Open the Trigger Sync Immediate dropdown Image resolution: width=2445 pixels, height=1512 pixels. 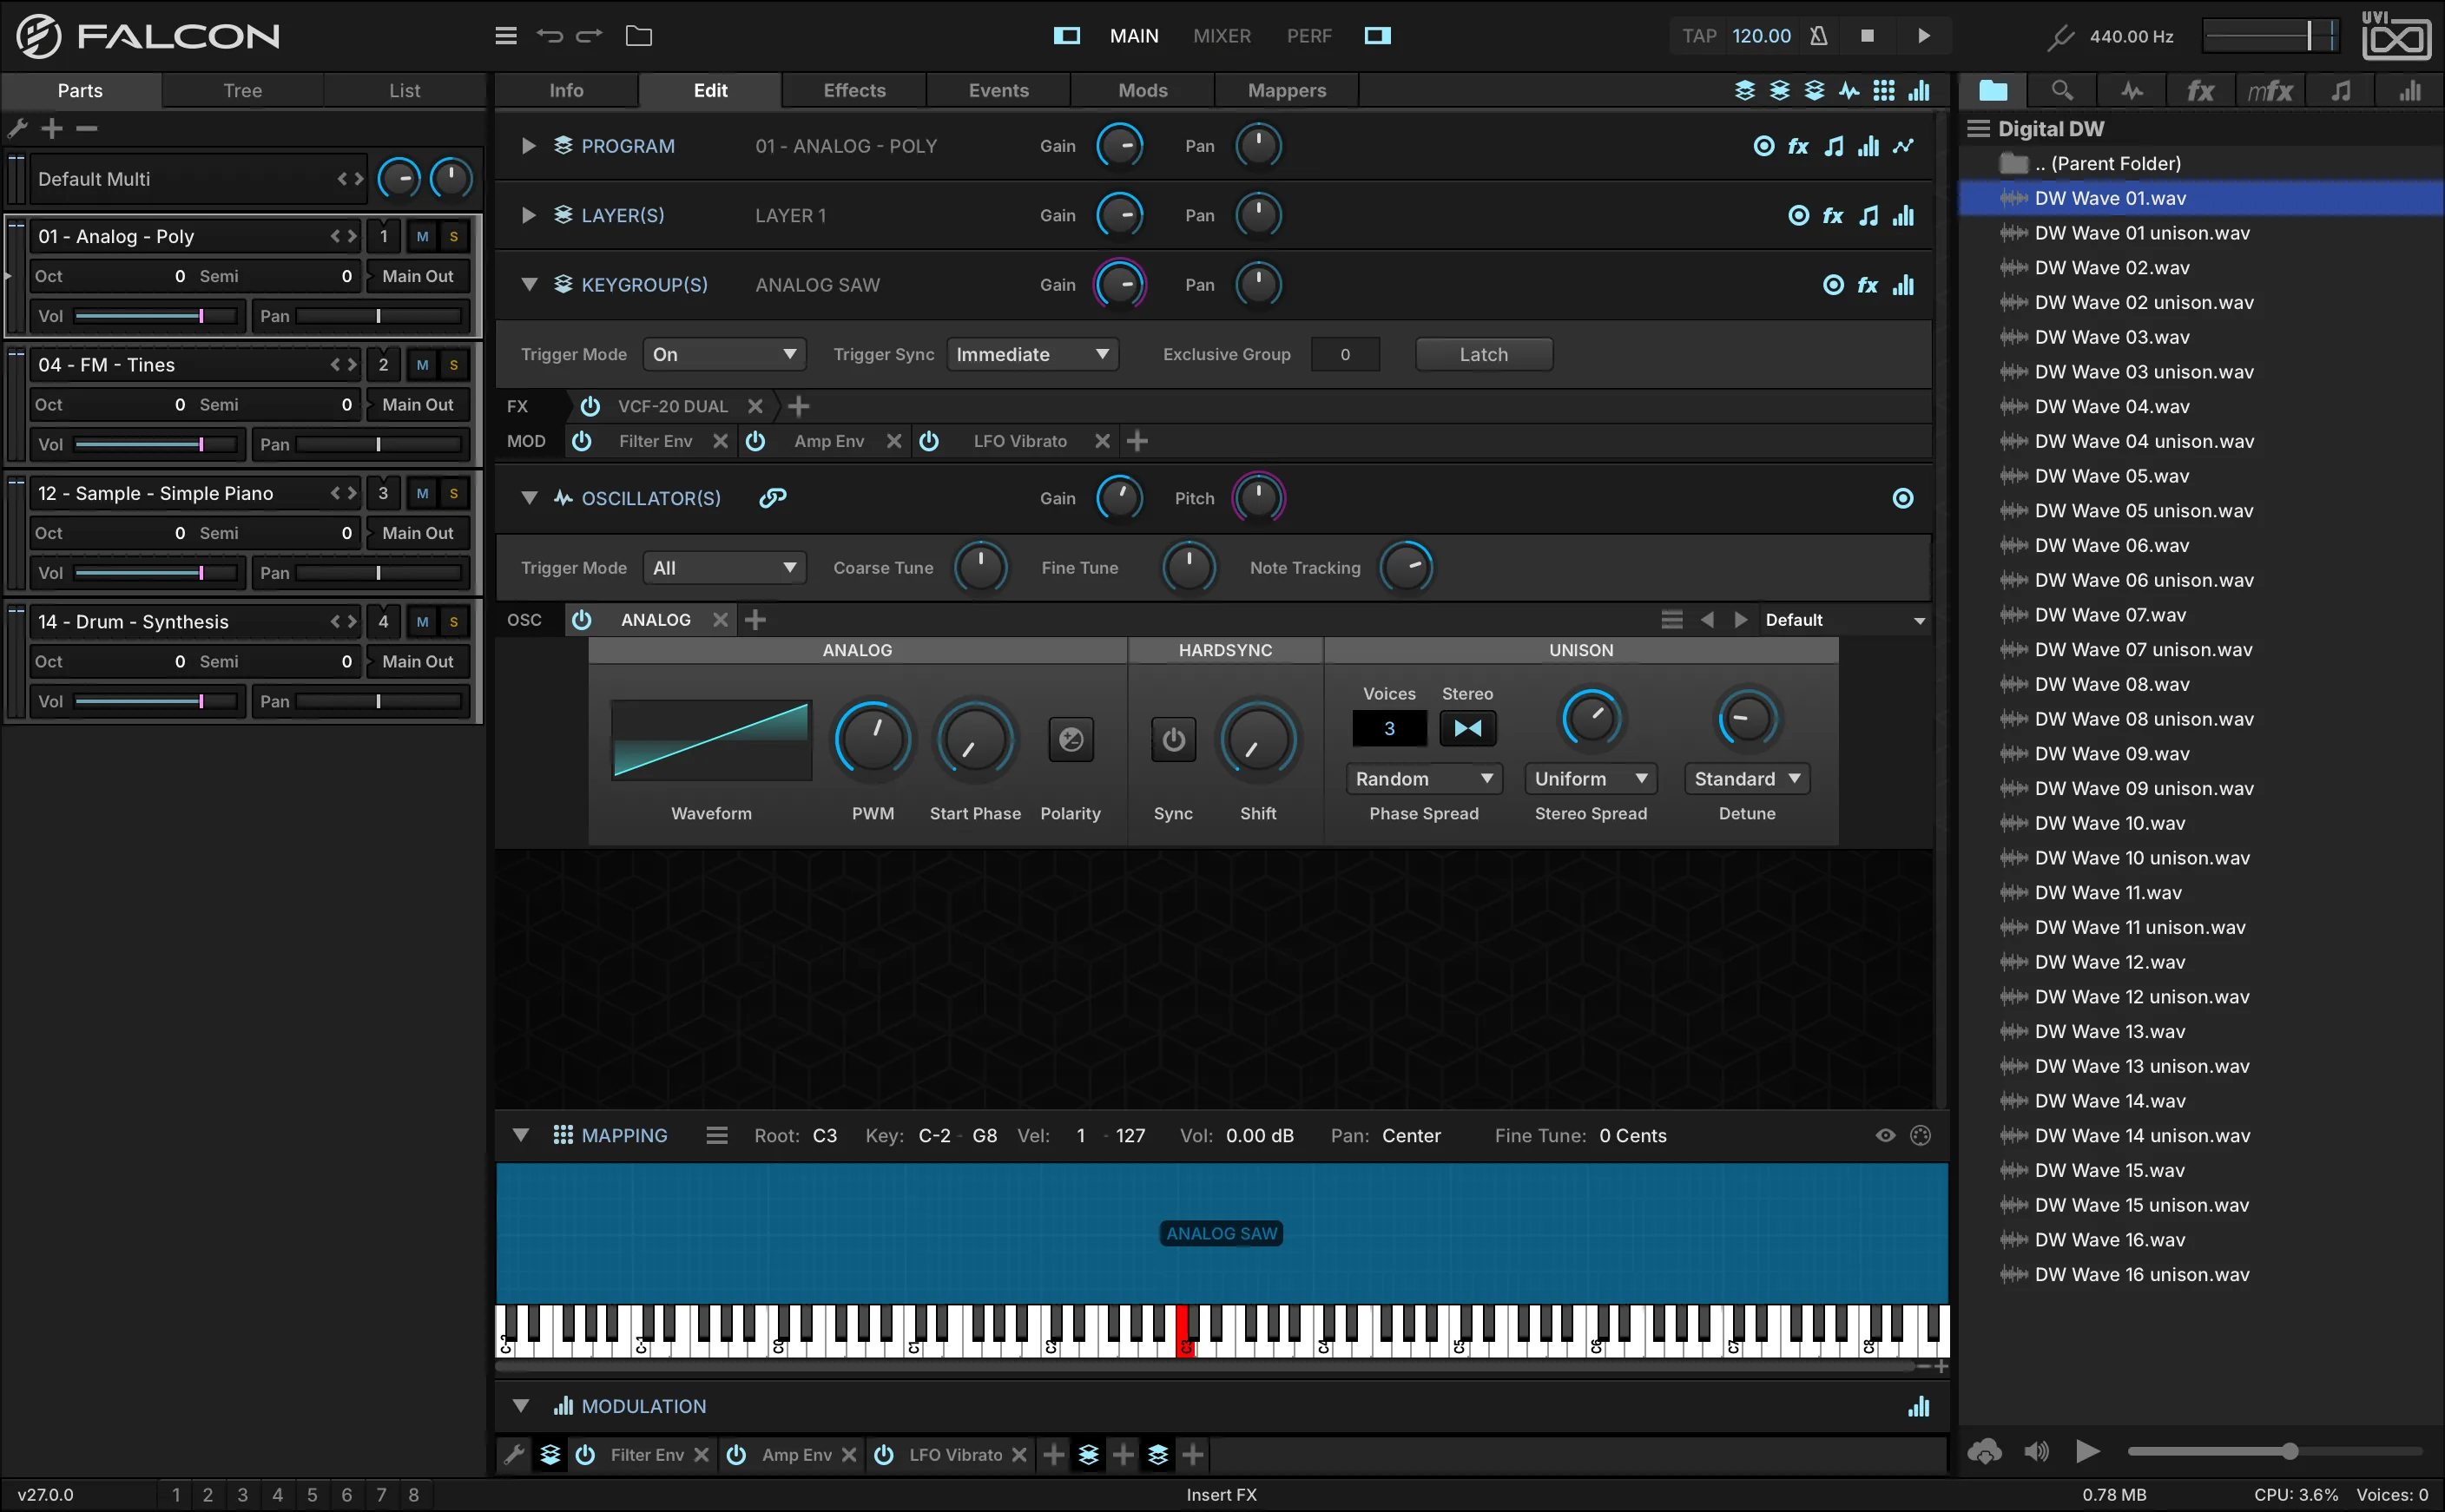point(1033,354)
